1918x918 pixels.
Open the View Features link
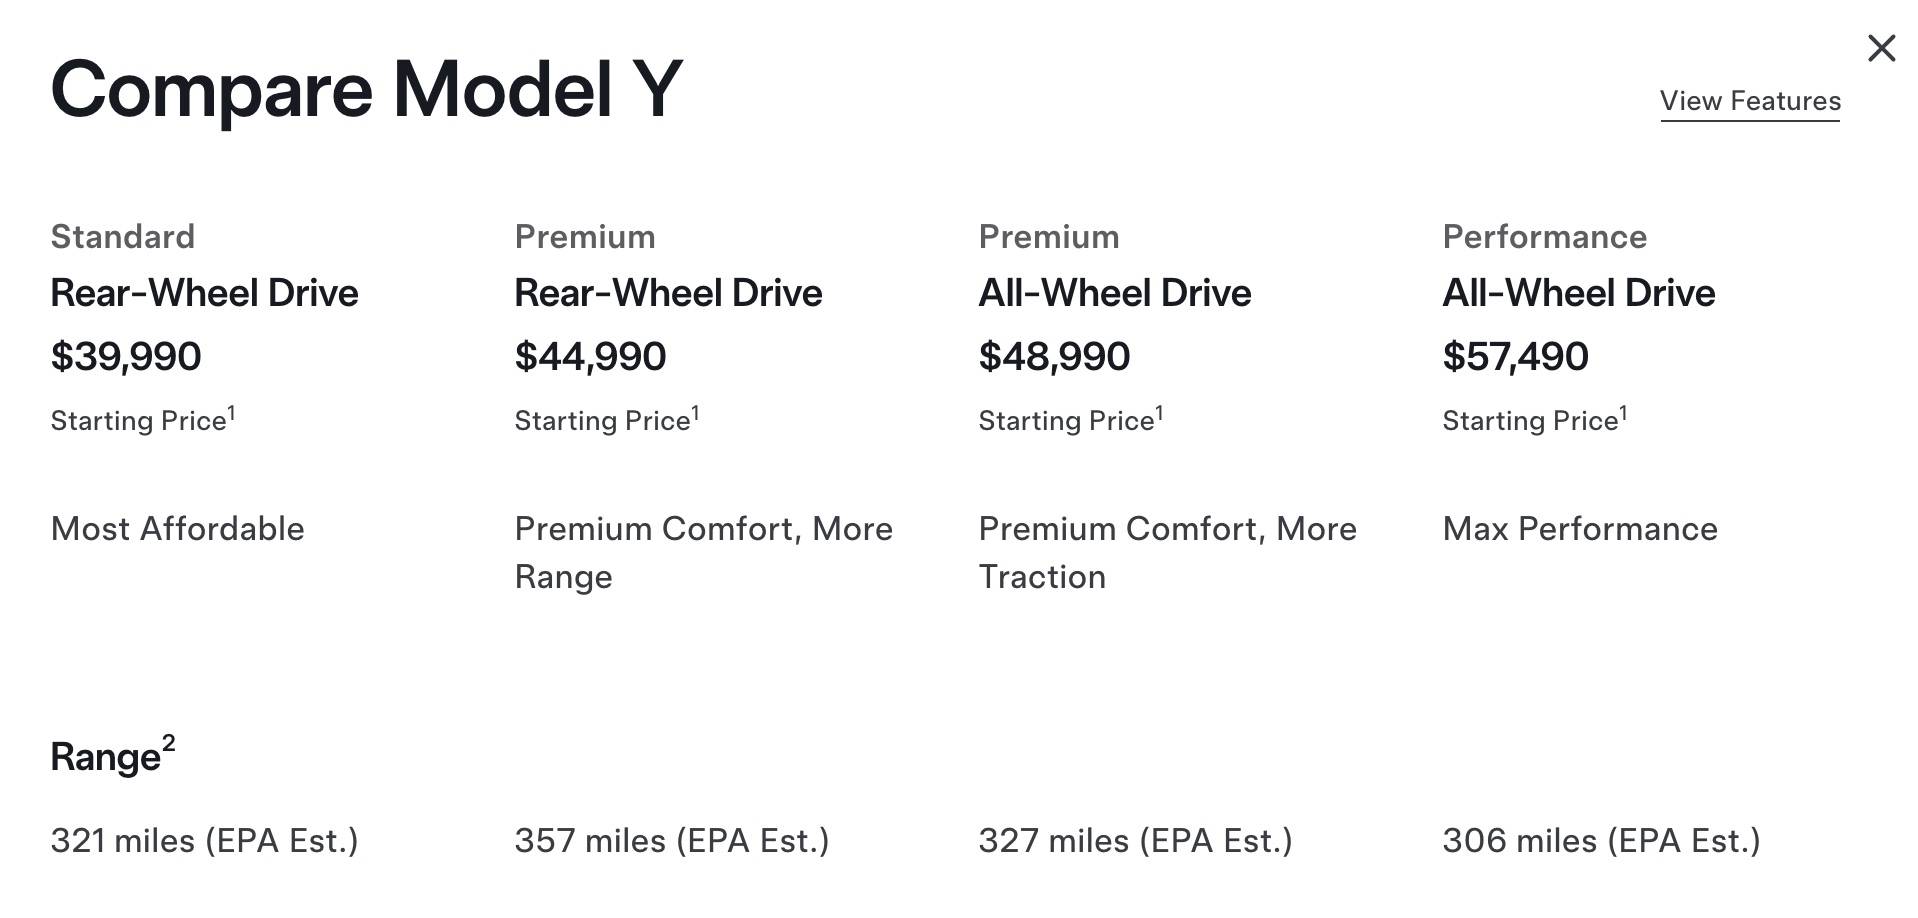1749,101
